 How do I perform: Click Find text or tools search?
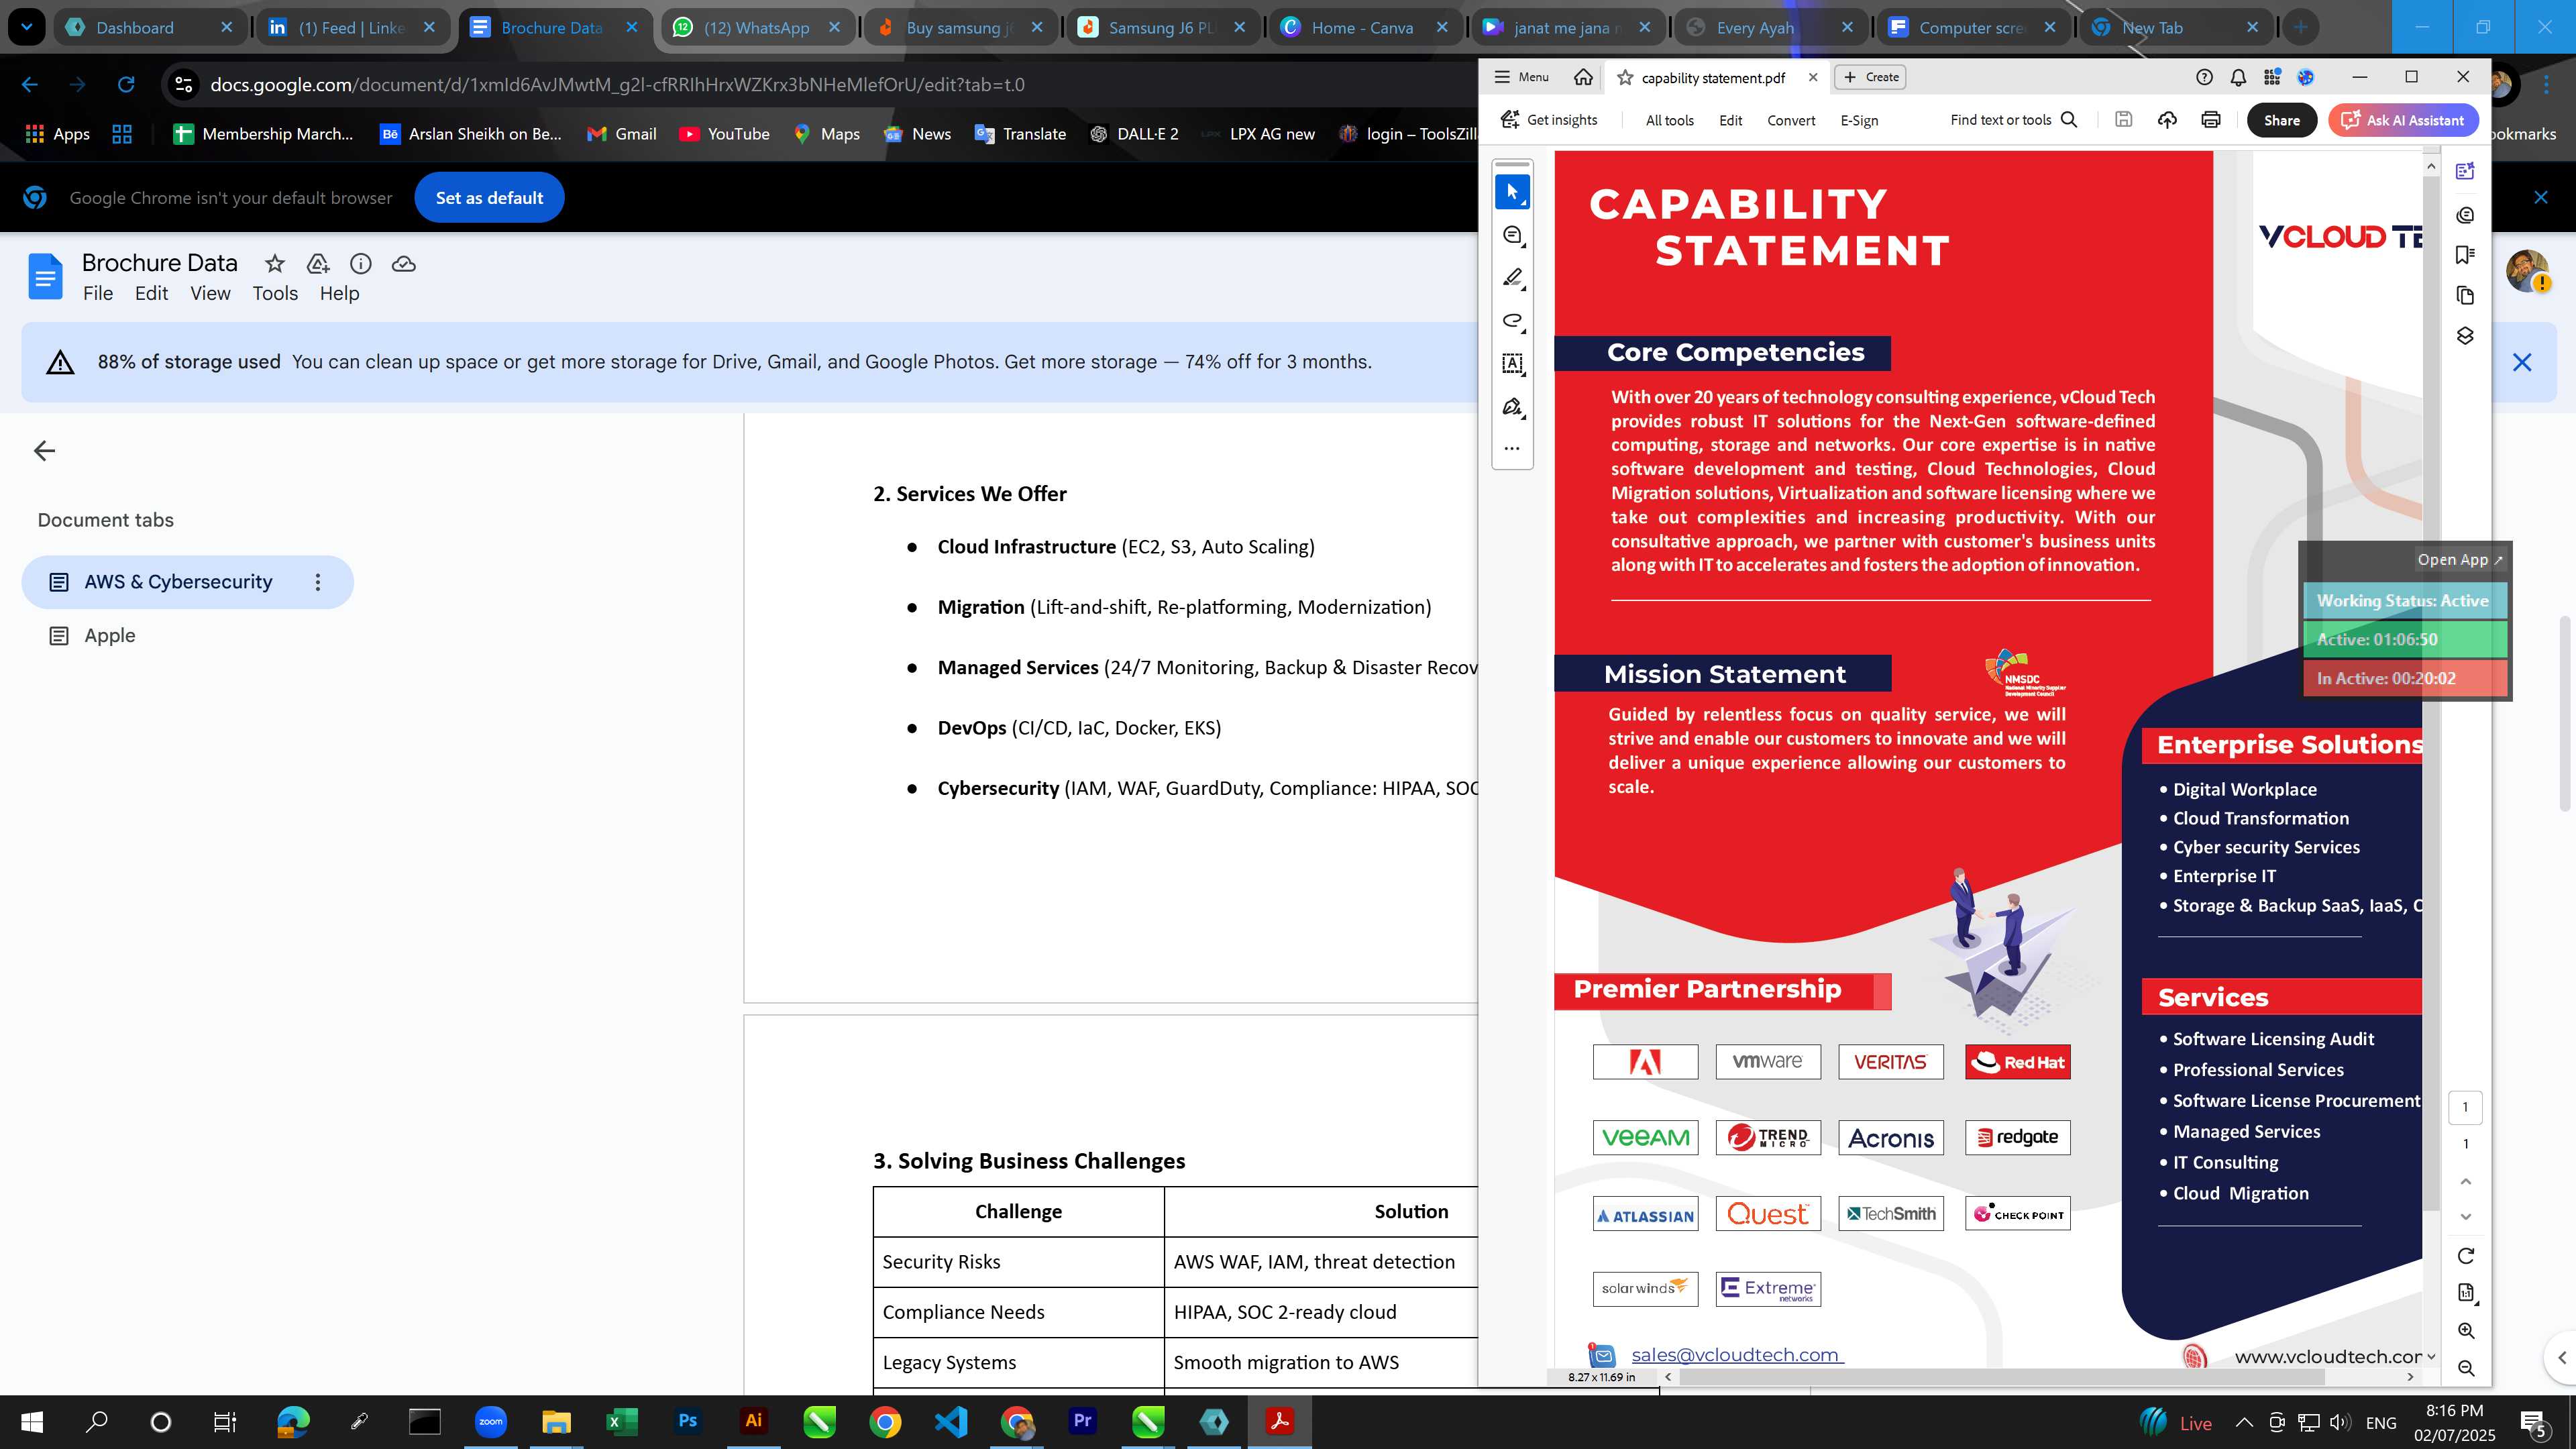(2014, 120)
